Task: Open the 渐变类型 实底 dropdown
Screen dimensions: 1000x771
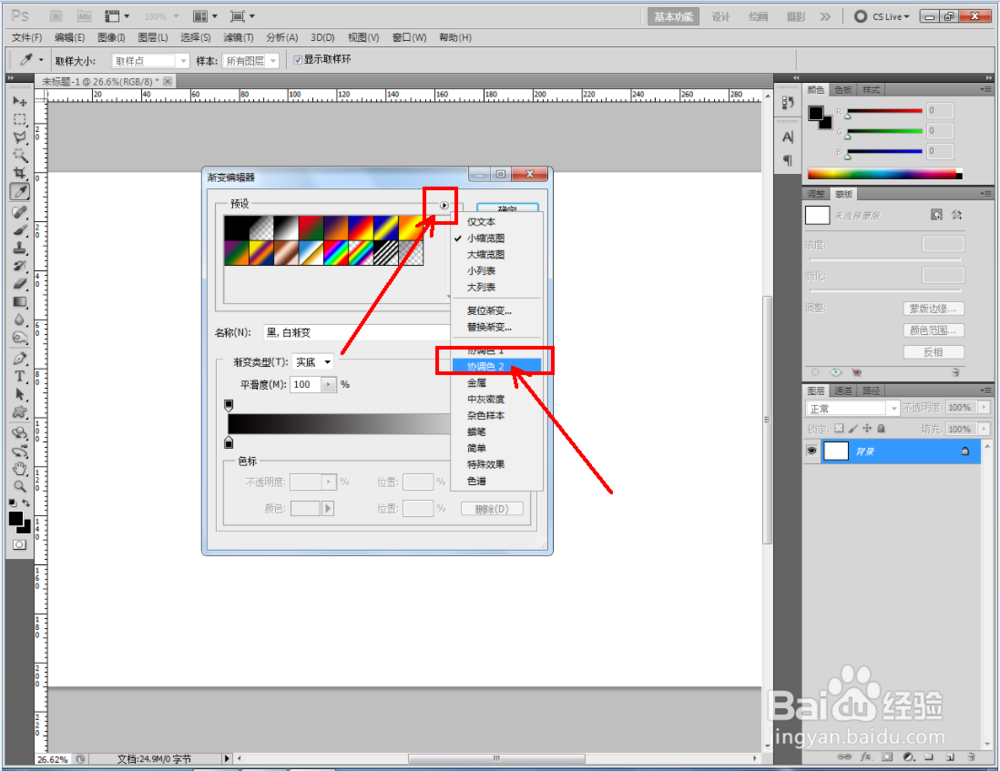Action: click(x=313, y=362)
